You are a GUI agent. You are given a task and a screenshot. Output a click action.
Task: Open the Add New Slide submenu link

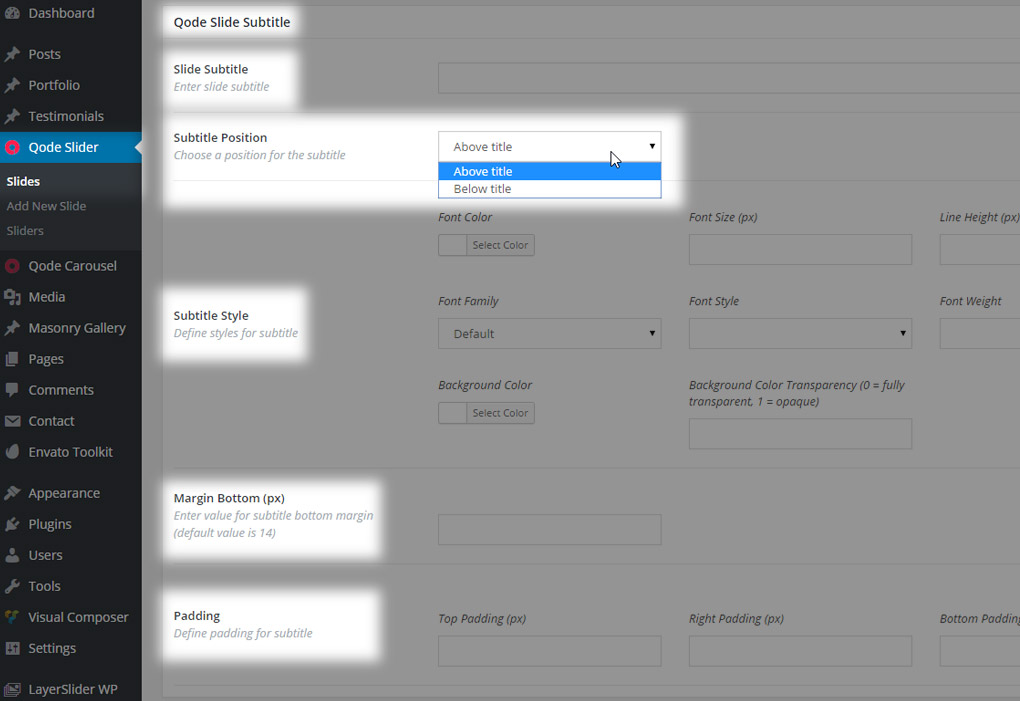tap(46, 206)
